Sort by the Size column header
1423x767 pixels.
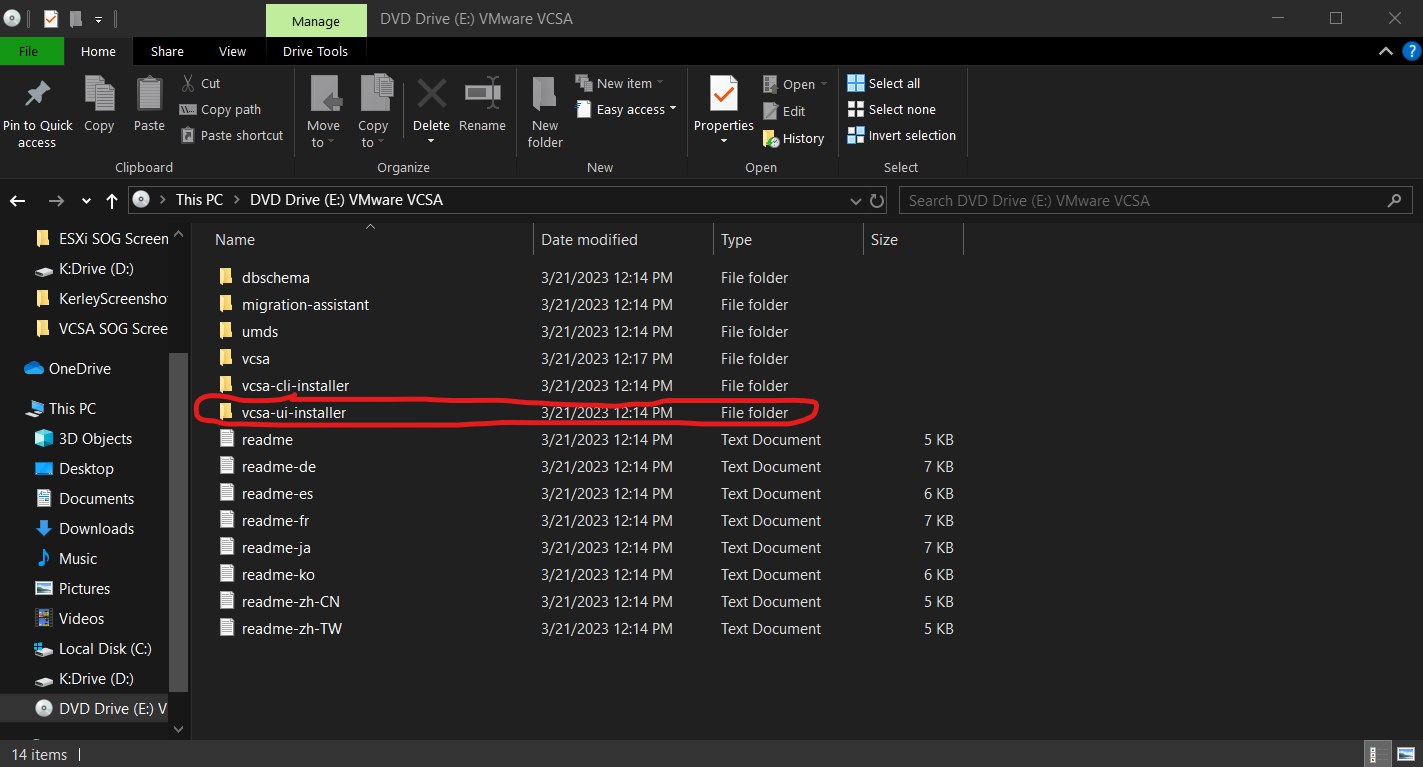[913, 240]
